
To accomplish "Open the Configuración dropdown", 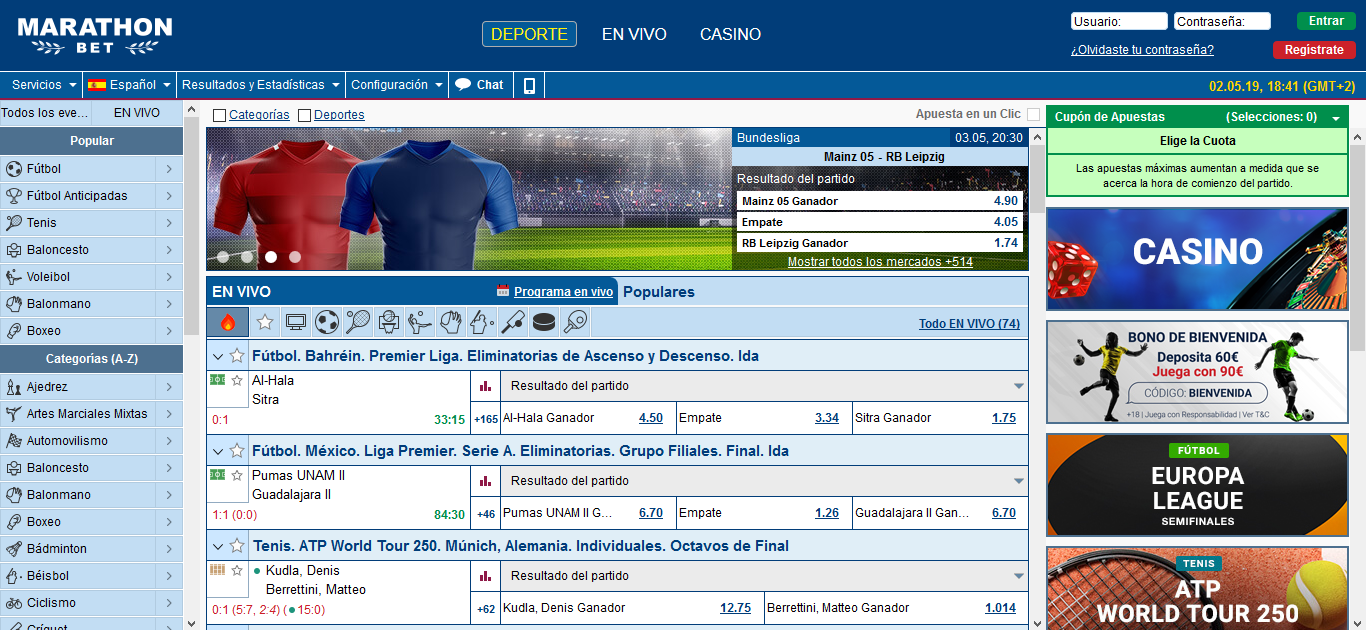I will (x=395, y=84).
